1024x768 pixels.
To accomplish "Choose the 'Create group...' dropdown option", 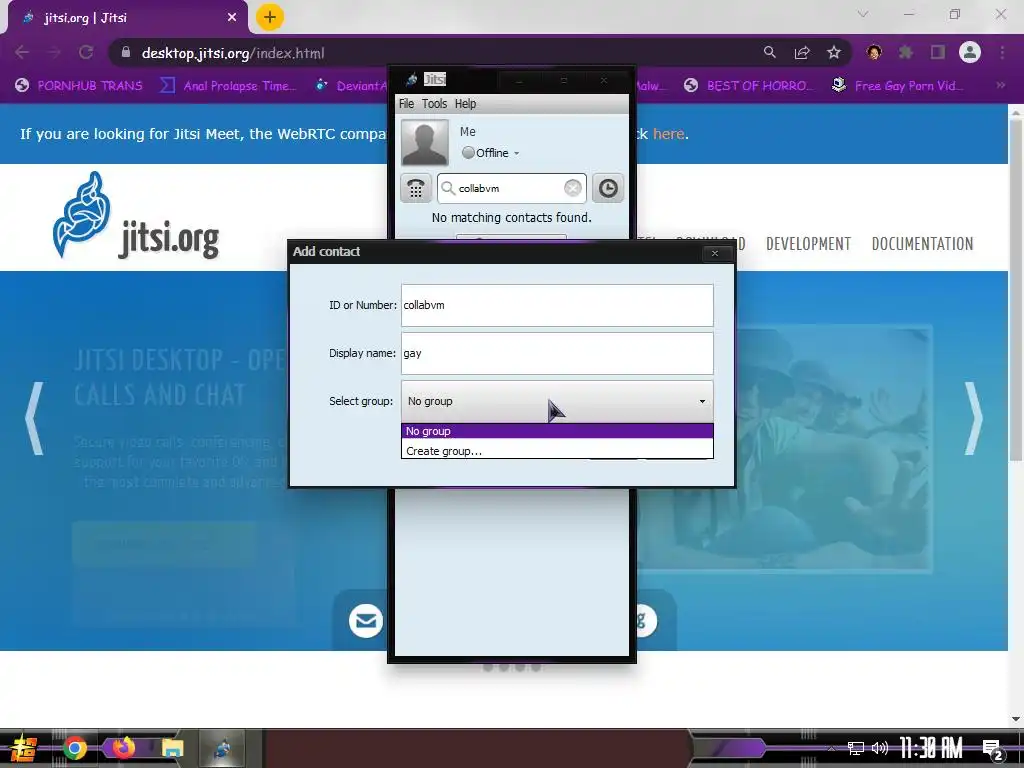I will pyautogui.click(x=557, y=451).
